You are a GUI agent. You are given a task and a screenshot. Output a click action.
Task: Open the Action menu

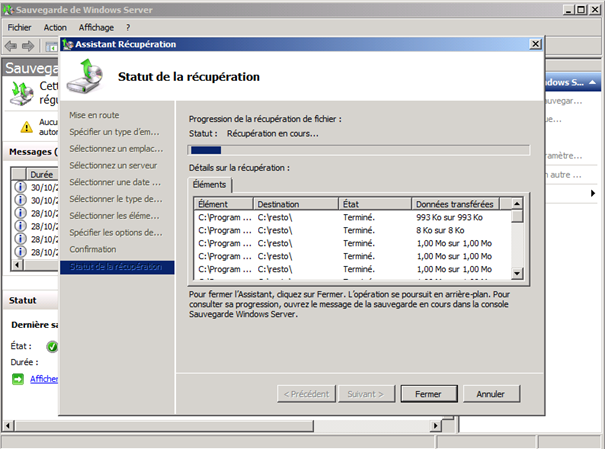55,27
